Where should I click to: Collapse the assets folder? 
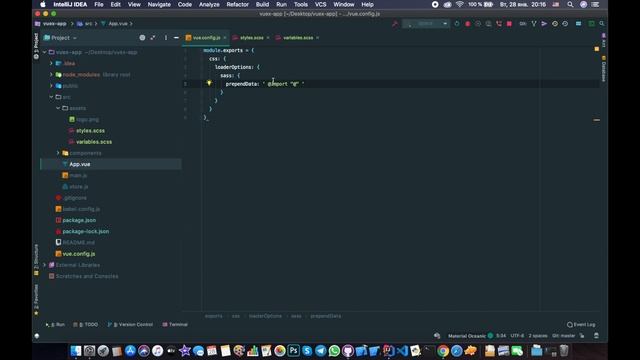click(58, 108)
